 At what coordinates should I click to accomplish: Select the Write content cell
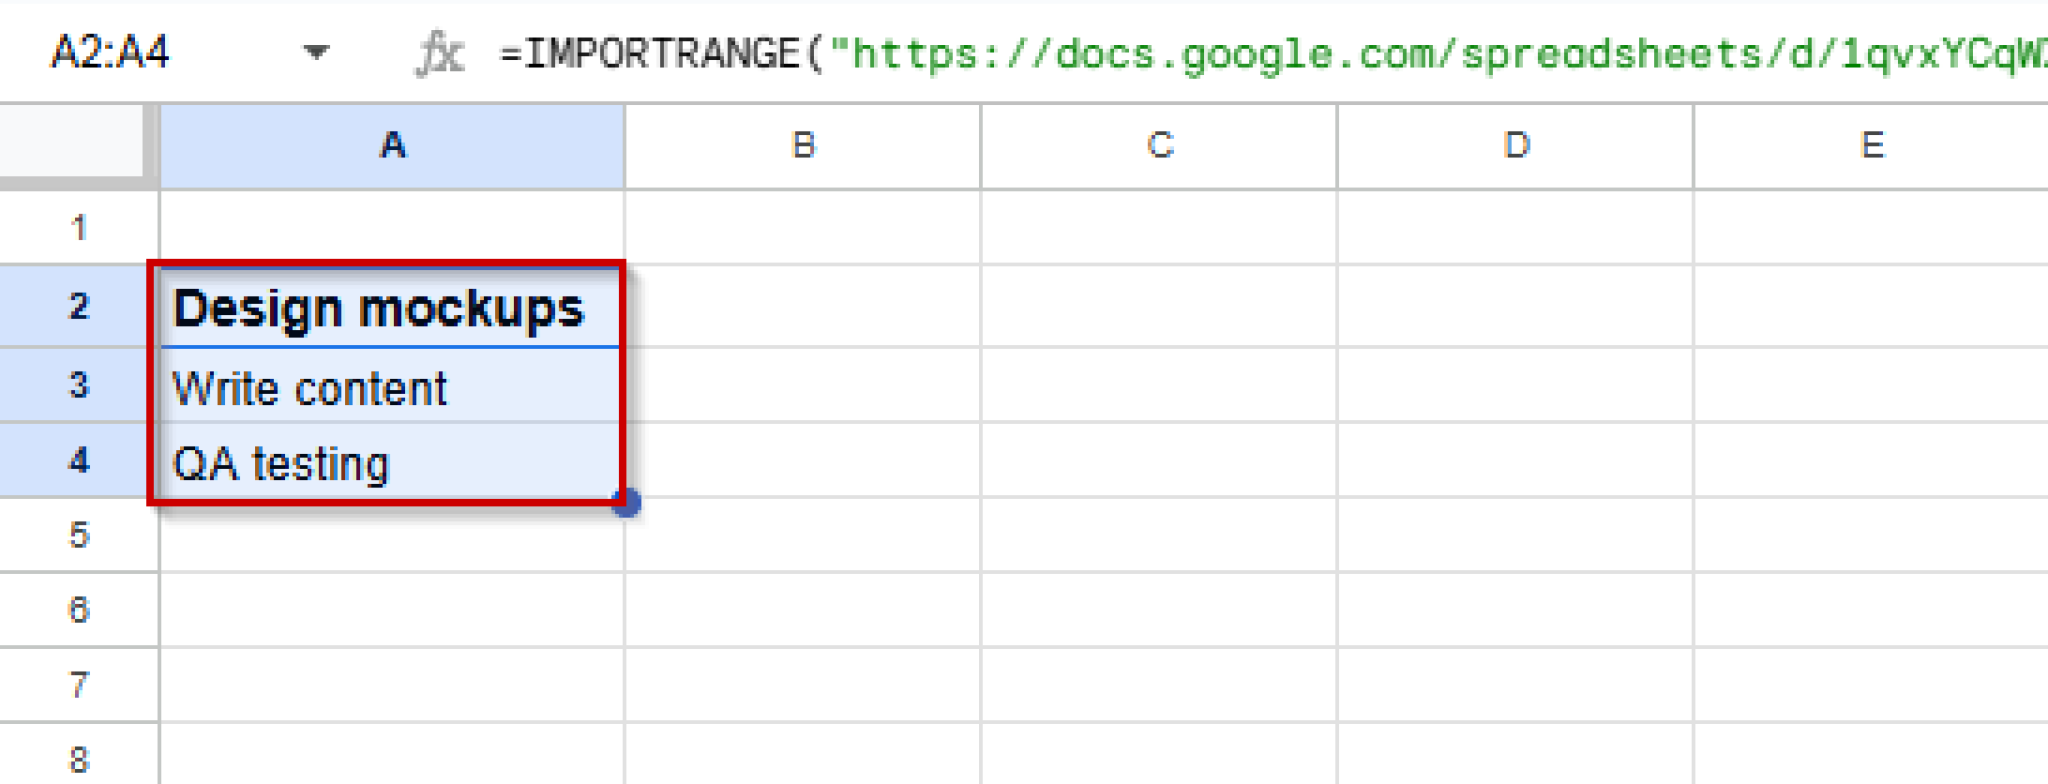tap(390, 385)
